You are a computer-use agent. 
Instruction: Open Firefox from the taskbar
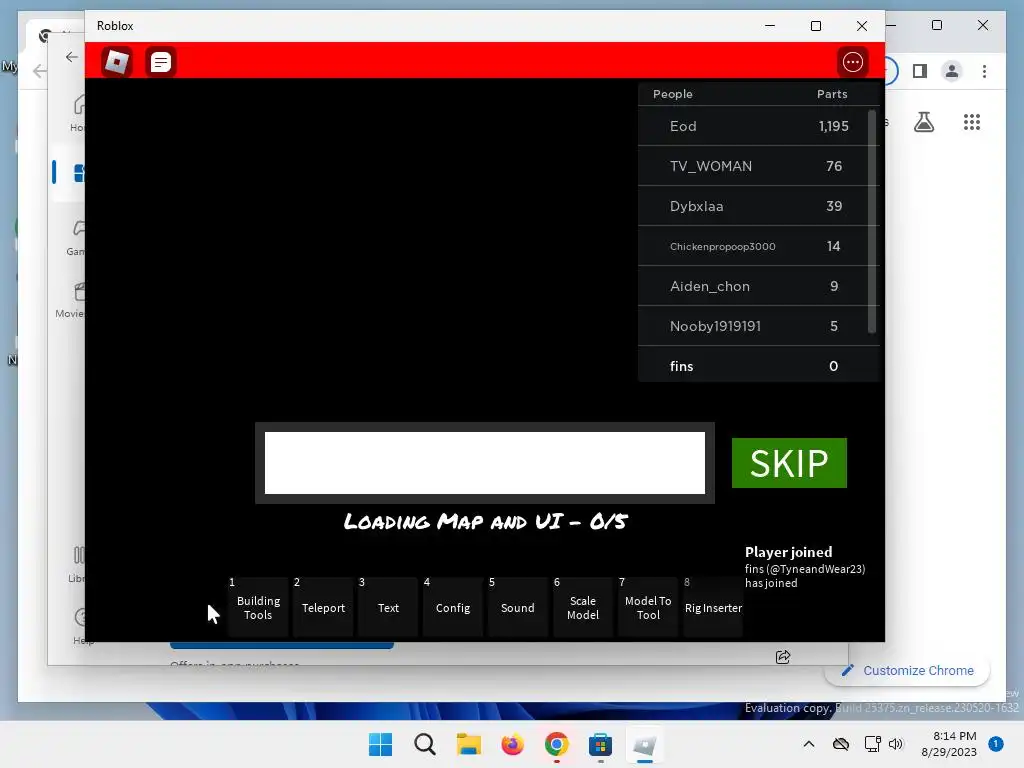(x=513, y=744)
